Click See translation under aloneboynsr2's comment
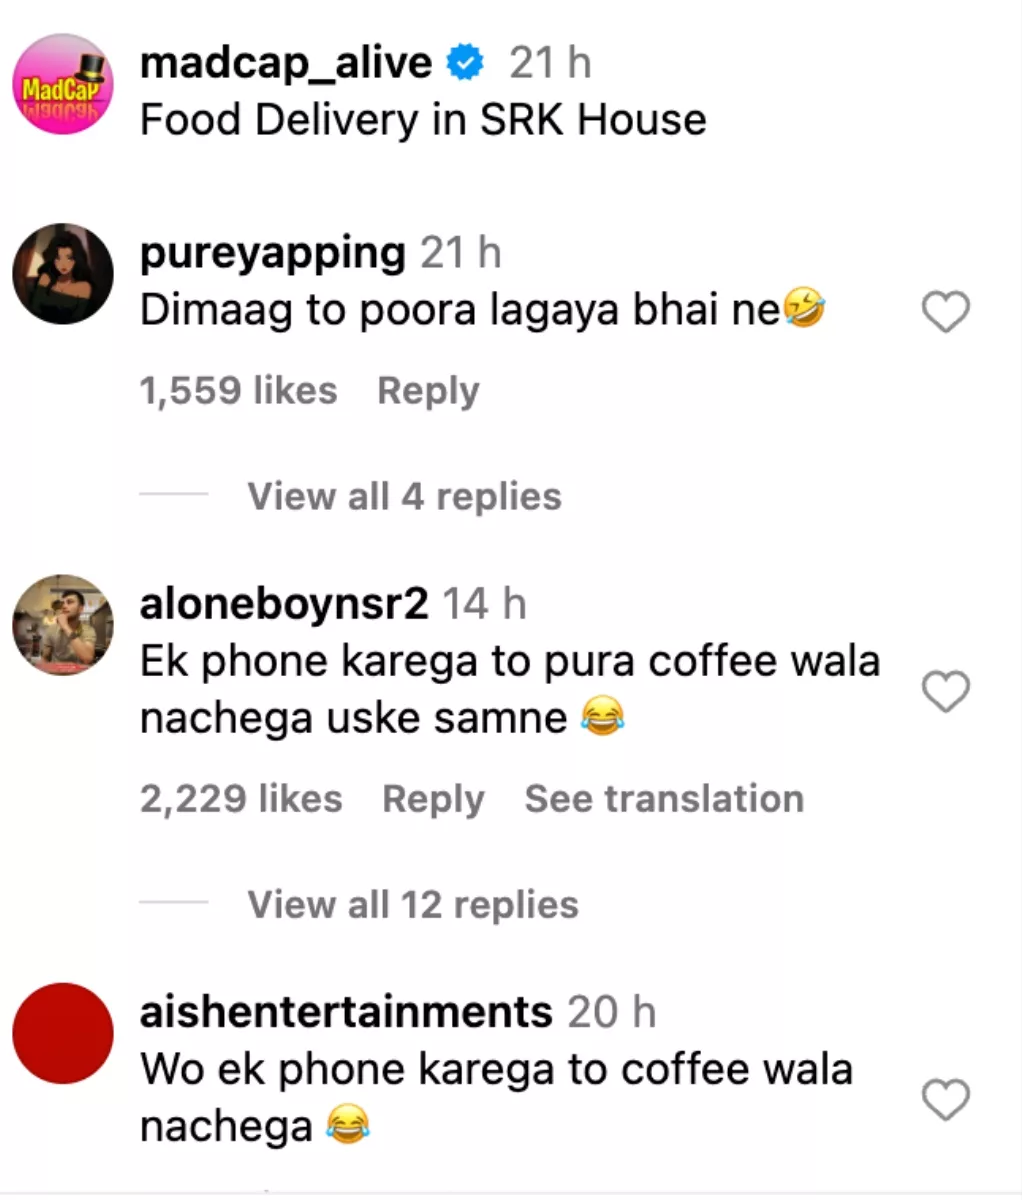Viewport: 1022px width, 1200px height. click(664, 799)
